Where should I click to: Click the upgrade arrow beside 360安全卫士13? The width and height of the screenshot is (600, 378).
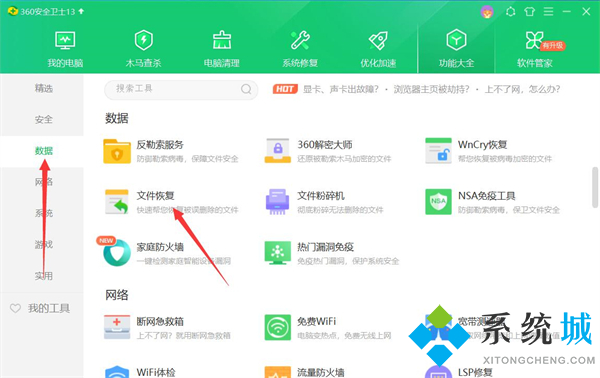tap(81, 11)
